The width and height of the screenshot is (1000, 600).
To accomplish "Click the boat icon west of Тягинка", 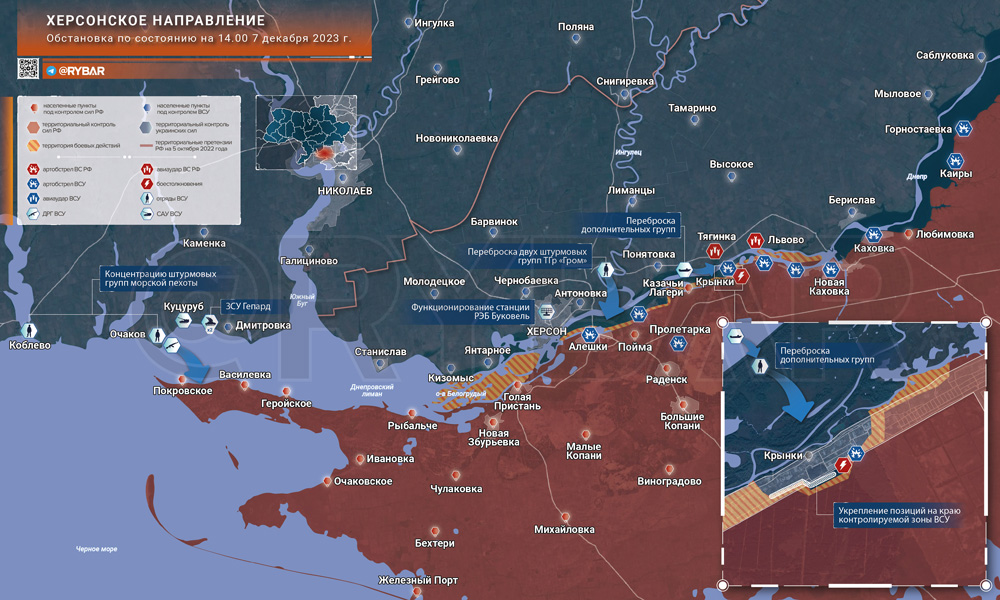I will tap(684, 268).
